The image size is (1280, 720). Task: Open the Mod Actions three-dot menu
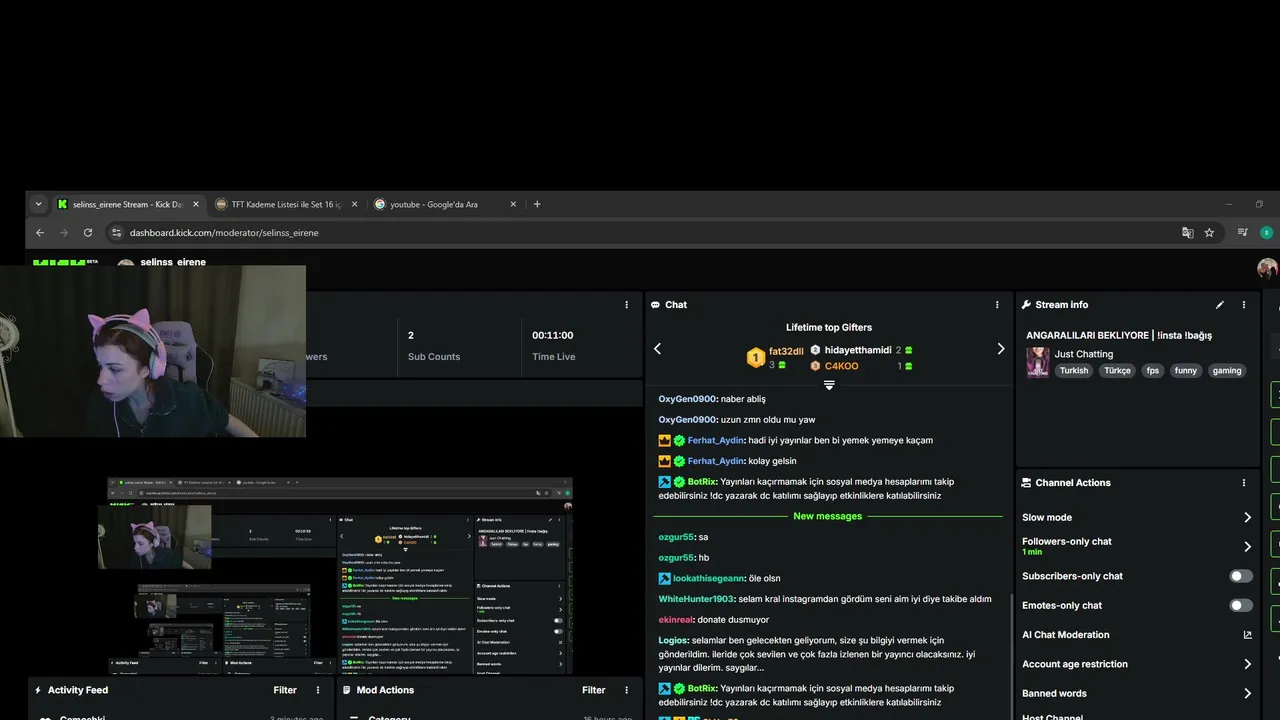(x=627, y=690)
